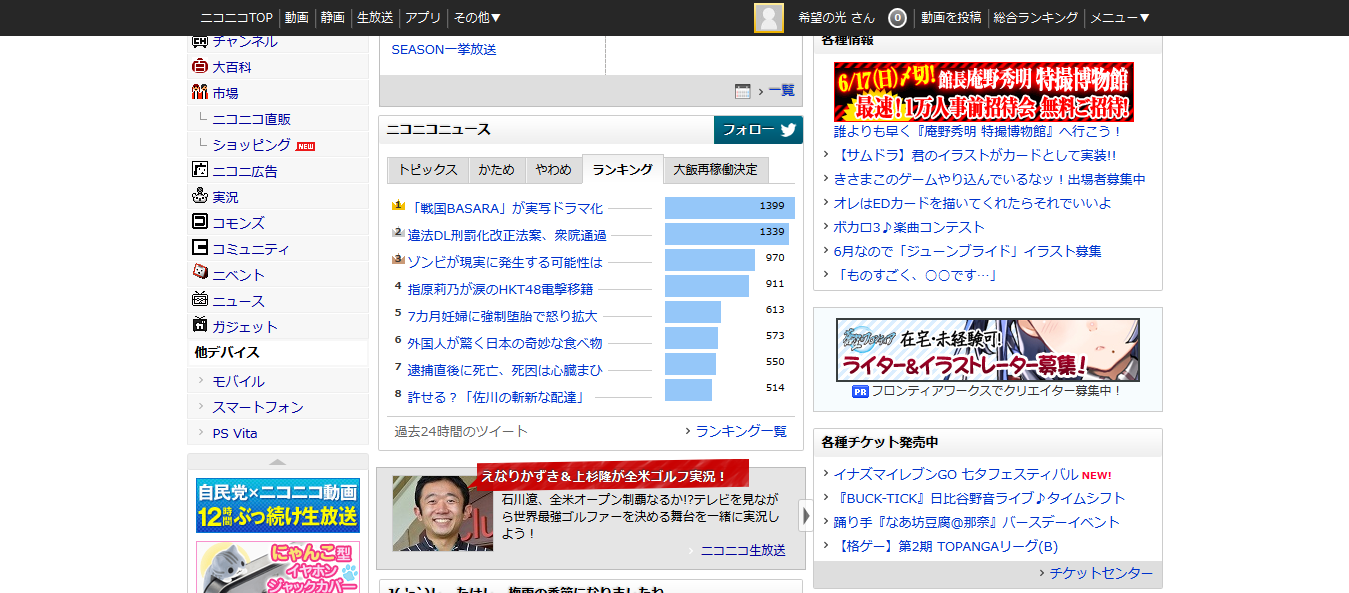Click the NEW badge next to ショッピング
The width and height of the screenshot is (1349, 593).
click(306, 146)
